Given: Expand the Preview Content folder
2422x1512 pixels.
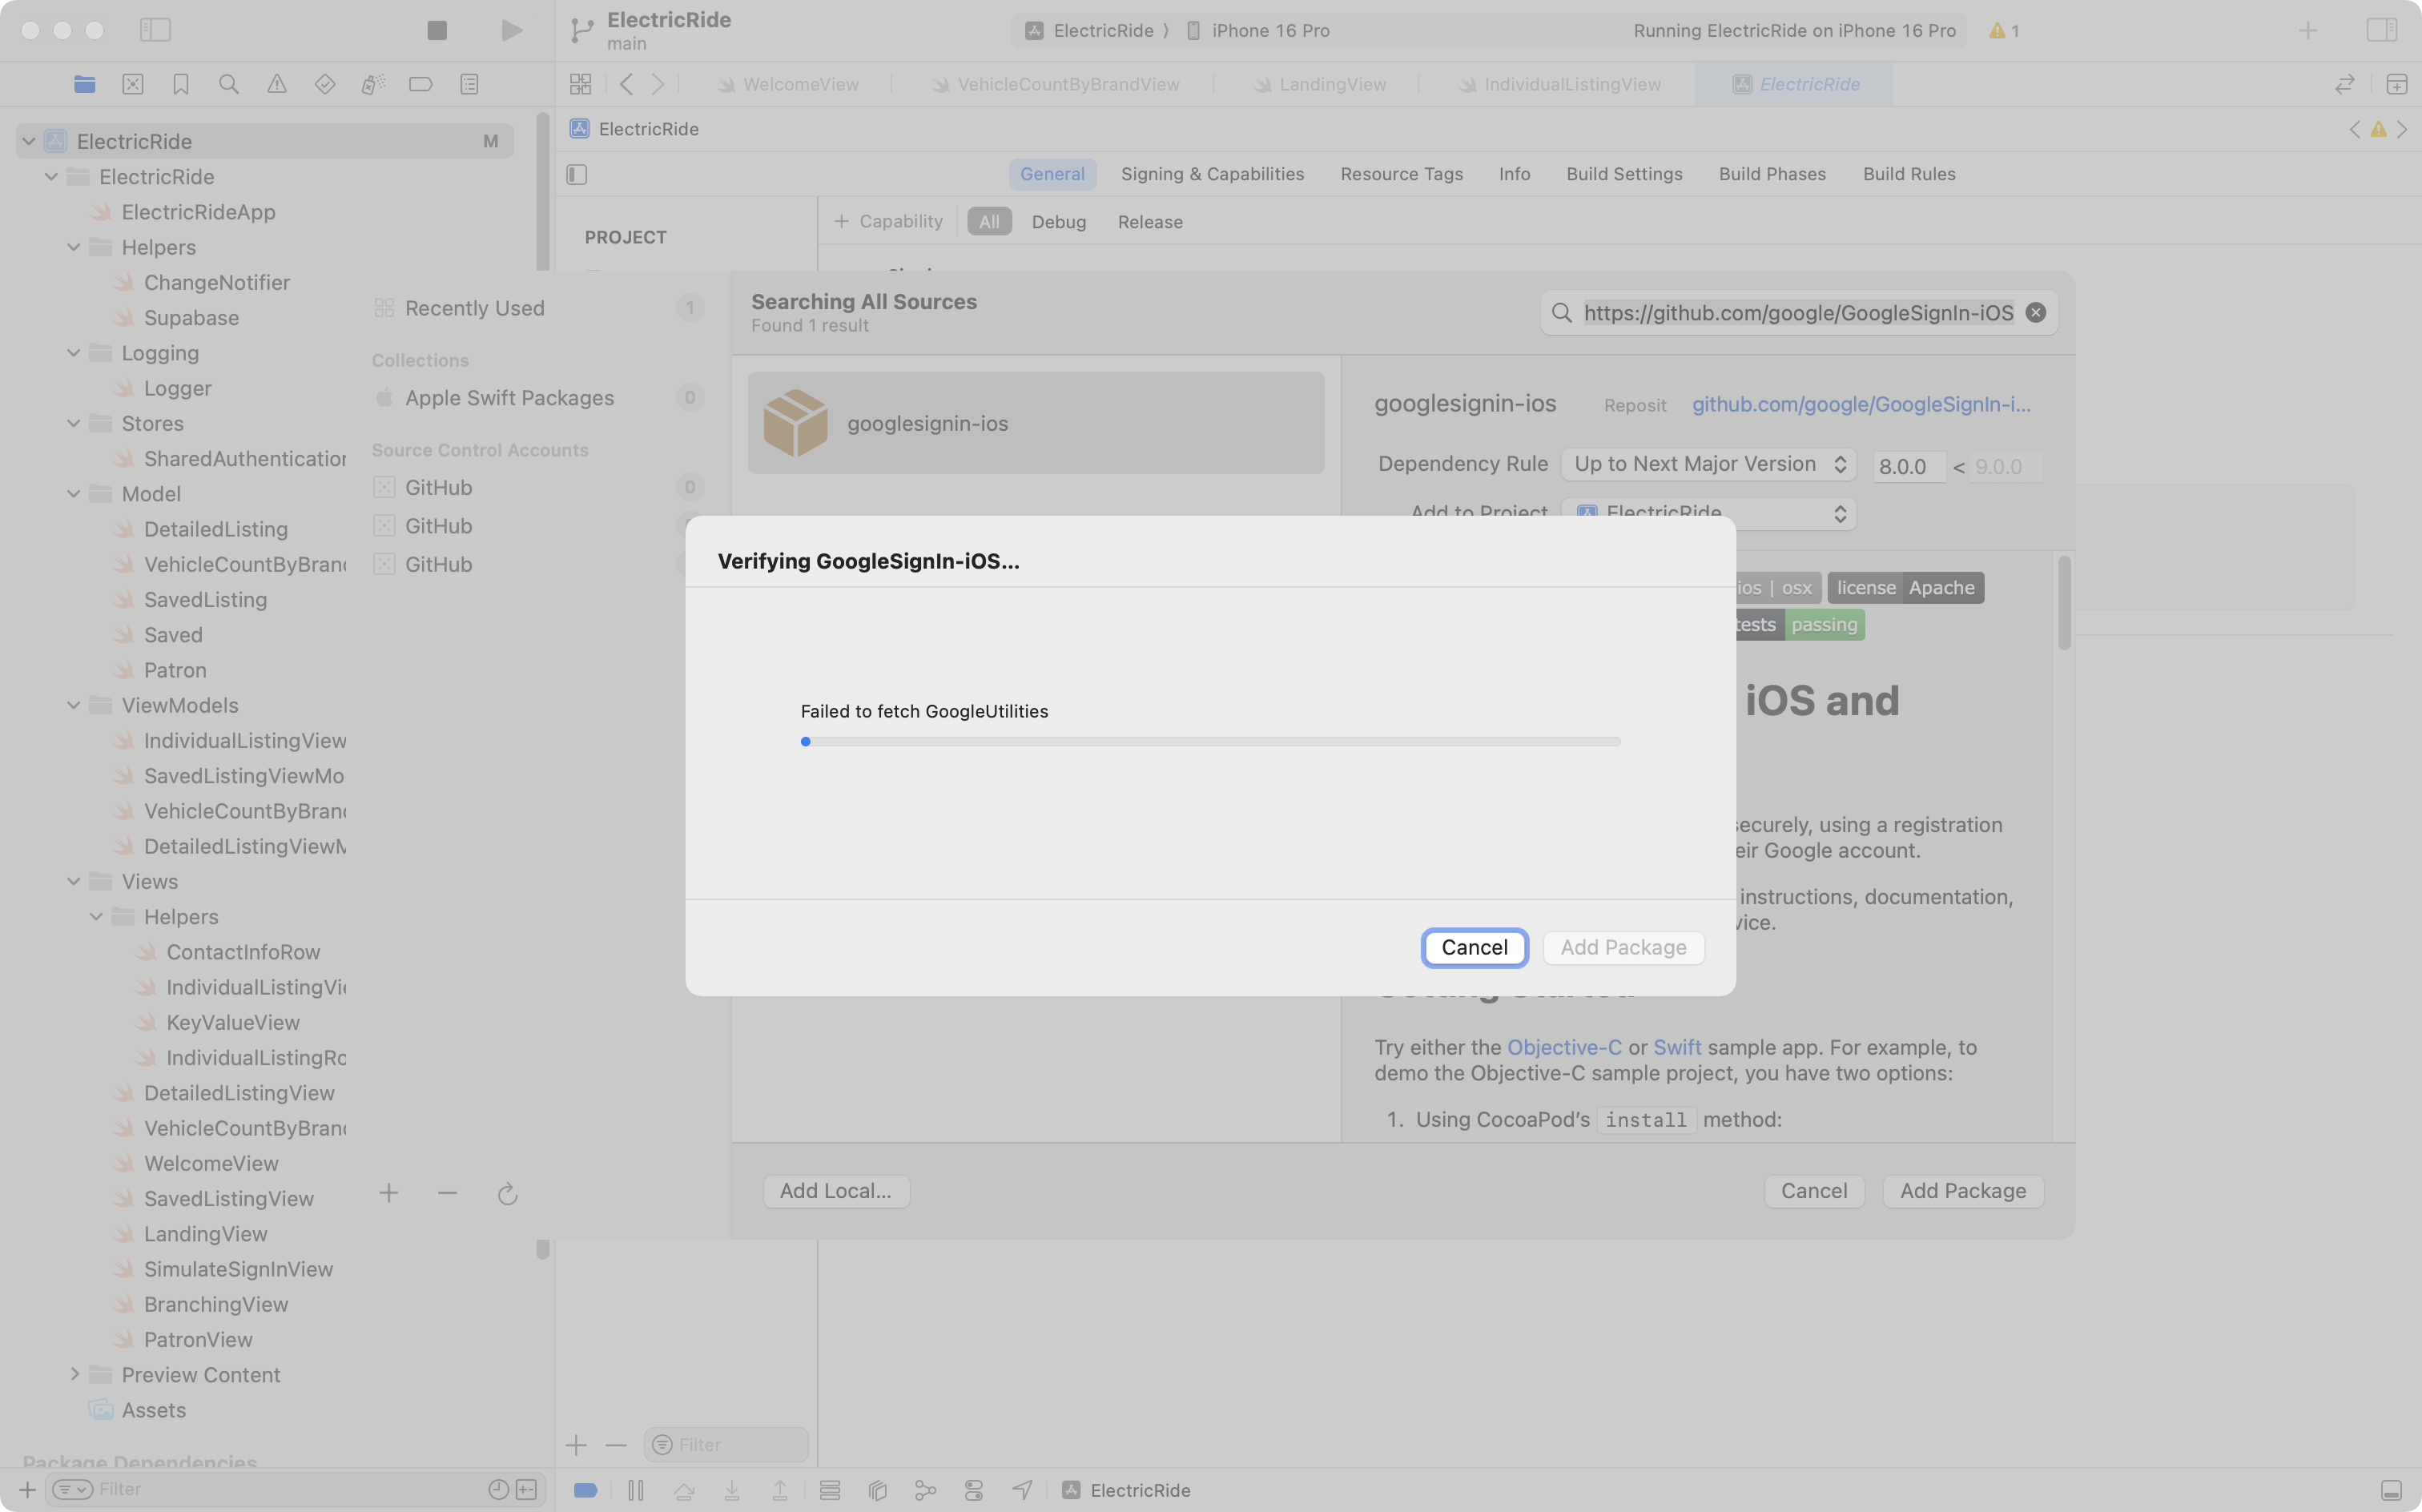Looking at the screenshot, I should [74, 1374].
